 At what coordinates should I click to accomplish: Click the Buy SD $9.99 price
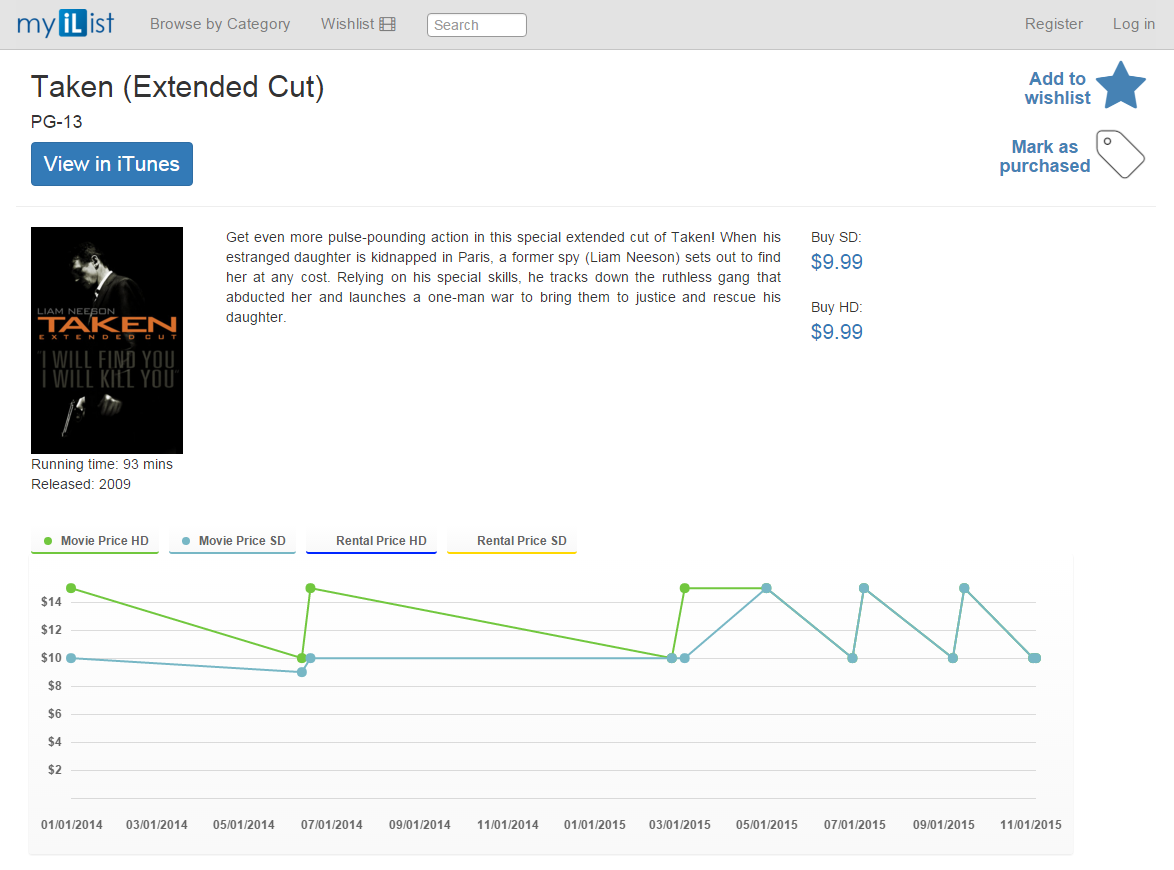coord(836,262)
